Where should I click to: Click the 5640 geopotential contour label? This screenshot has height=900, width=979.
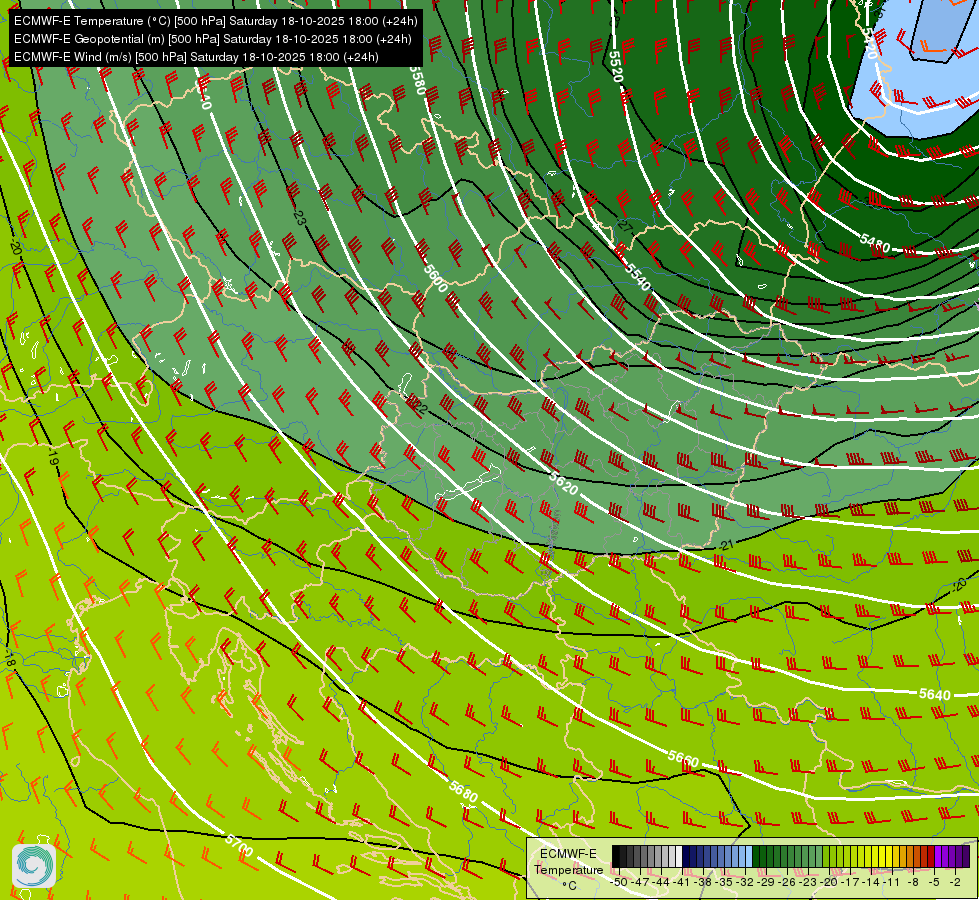click(x=935, y=694)
